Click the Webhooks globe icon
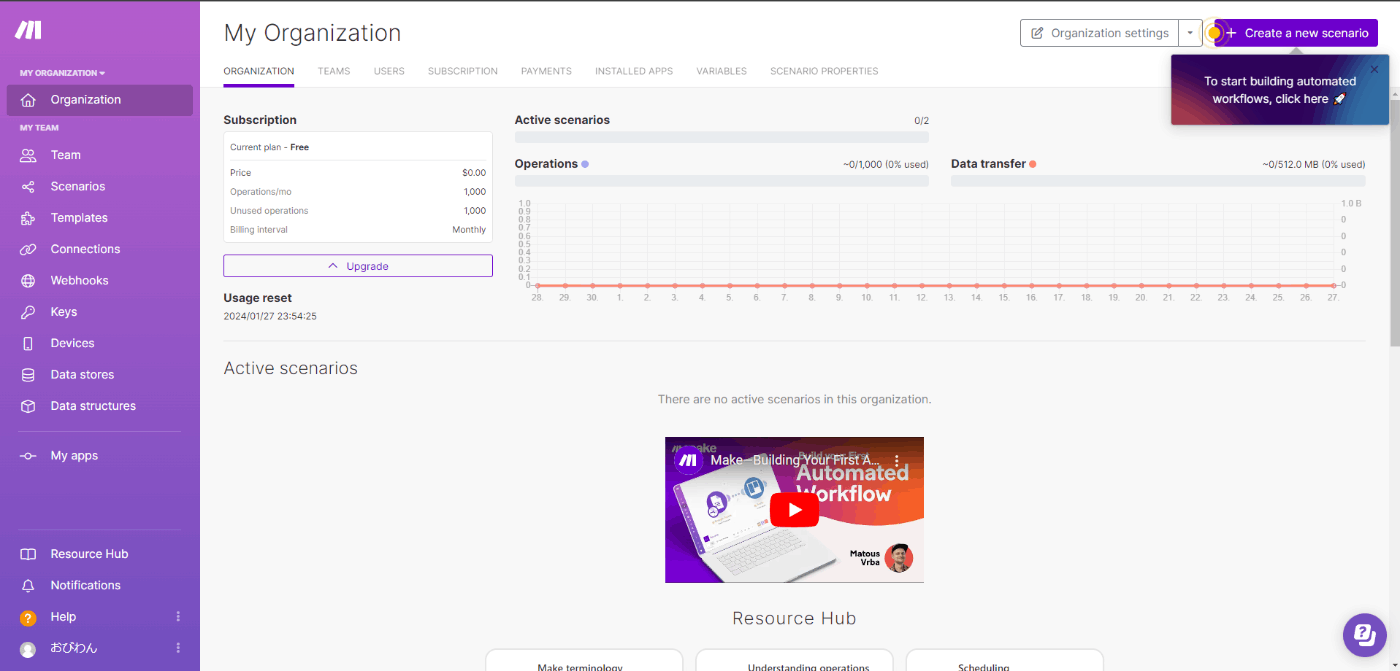1400x671 pixels. [28, 281]
